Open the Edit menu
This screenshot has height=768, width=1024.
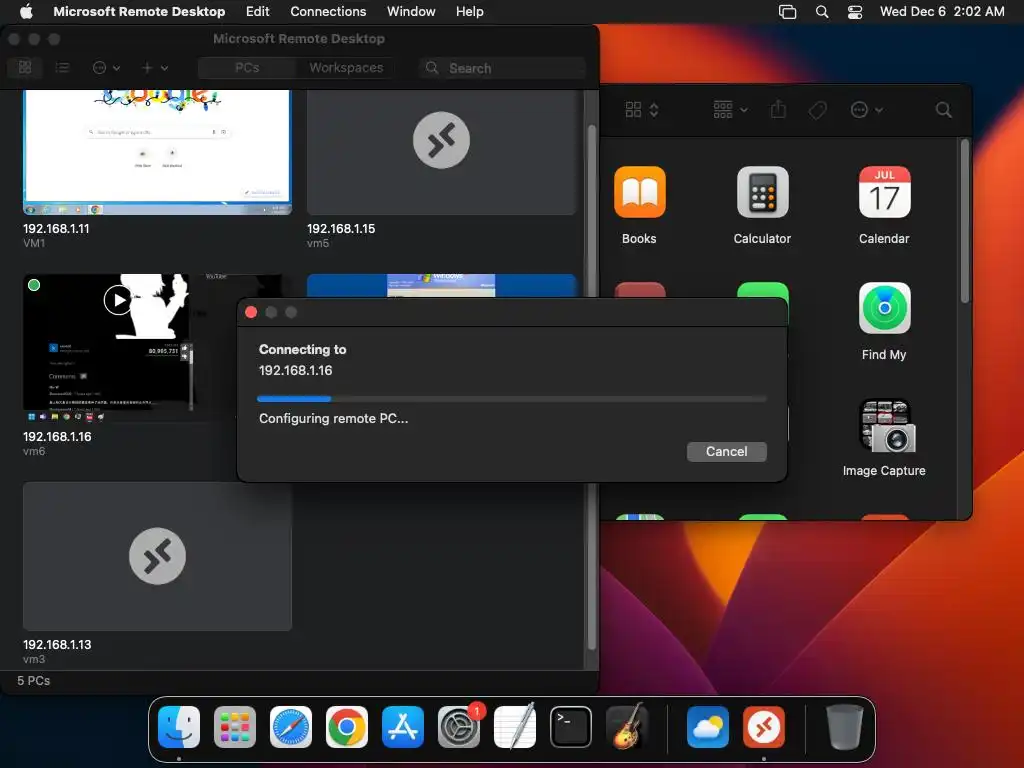[x=257, y=11]
